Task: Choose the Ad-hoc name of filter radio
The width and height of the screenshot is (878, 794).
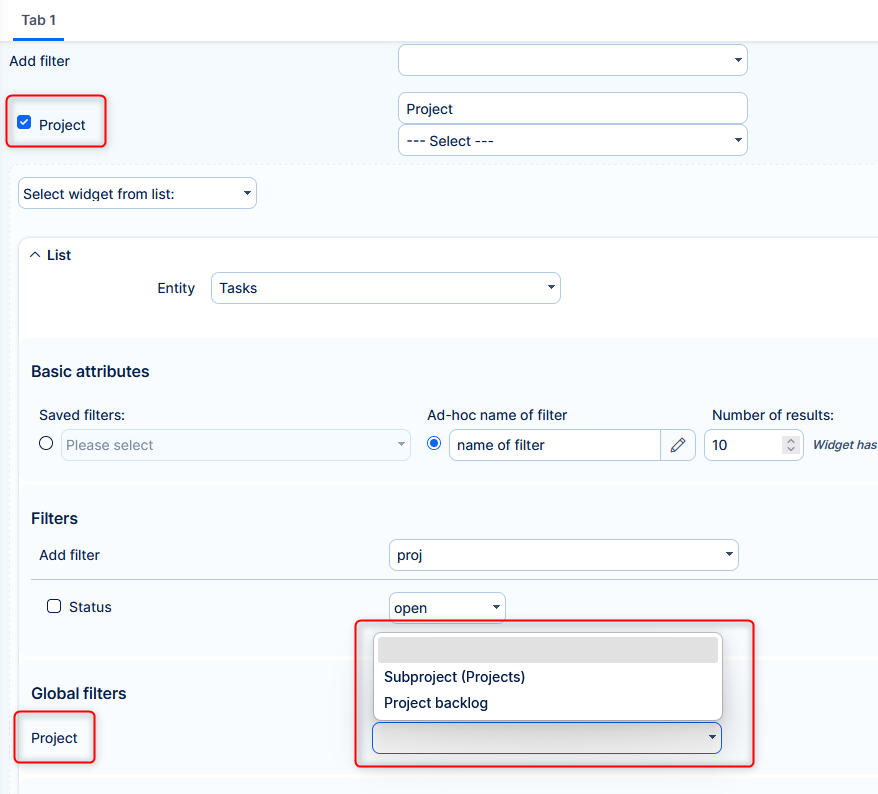Action: 434,443
